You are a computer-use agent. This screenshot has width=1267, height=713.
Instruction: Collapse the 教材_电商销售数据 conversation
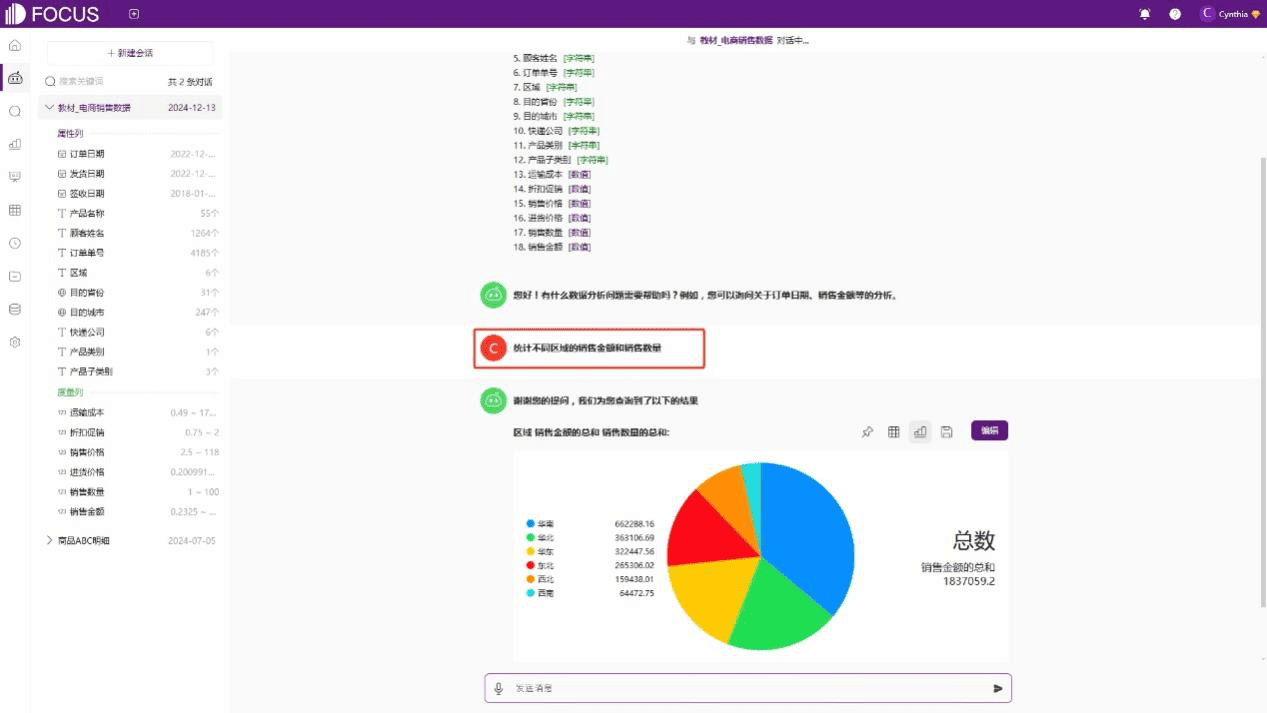click(50, 107)
